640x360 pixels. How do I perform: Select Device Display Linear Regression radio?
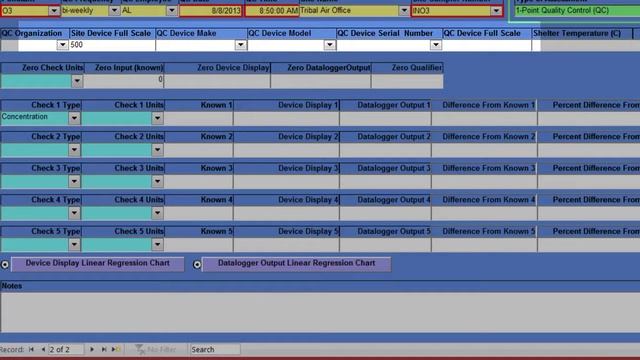tap(5, 264)
